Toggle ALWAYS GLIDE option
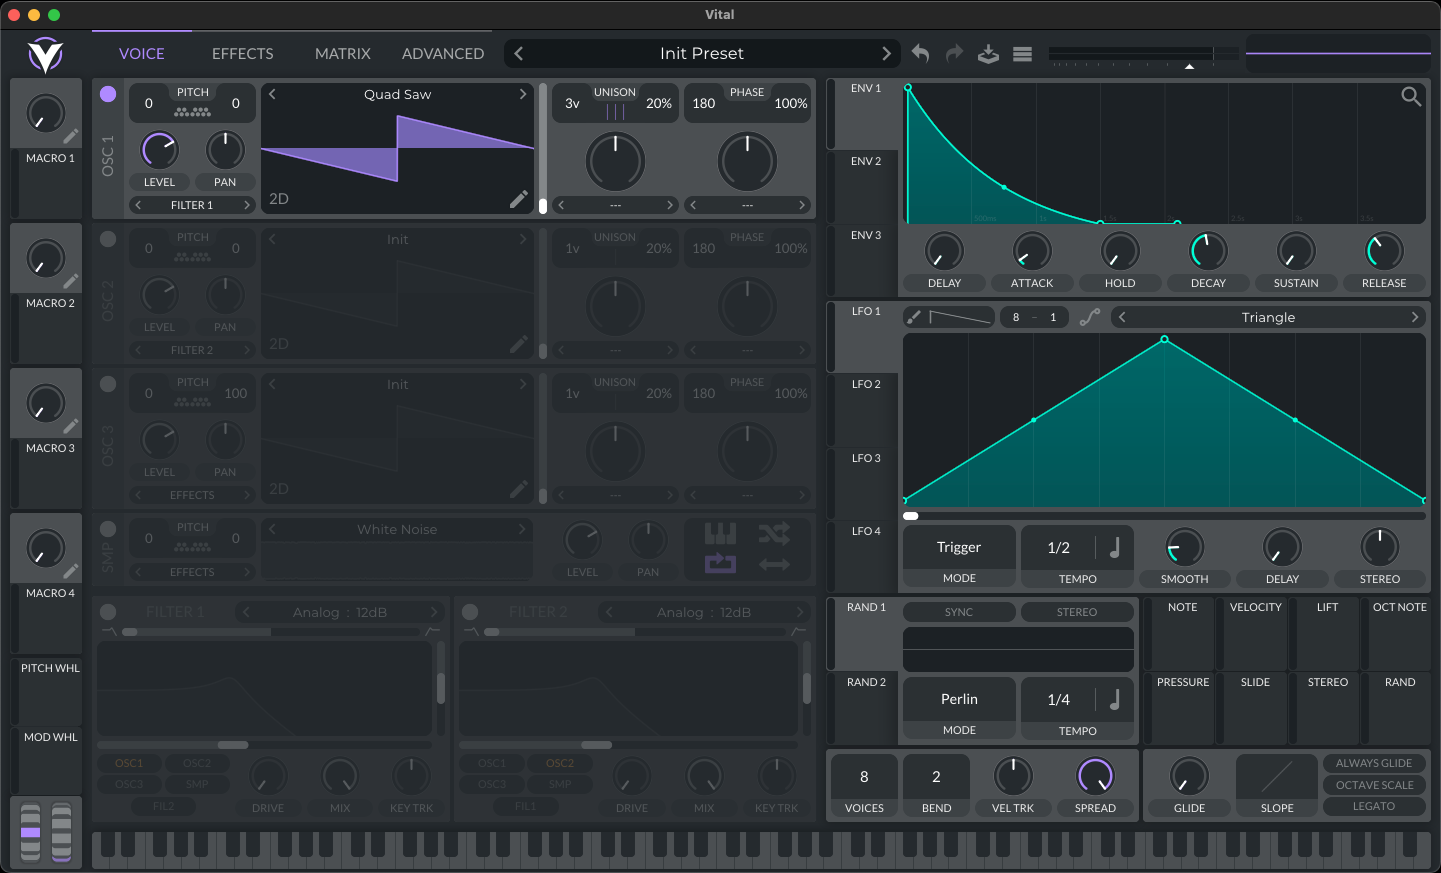The image size is (1441, 873). (x=1374, y=763)
